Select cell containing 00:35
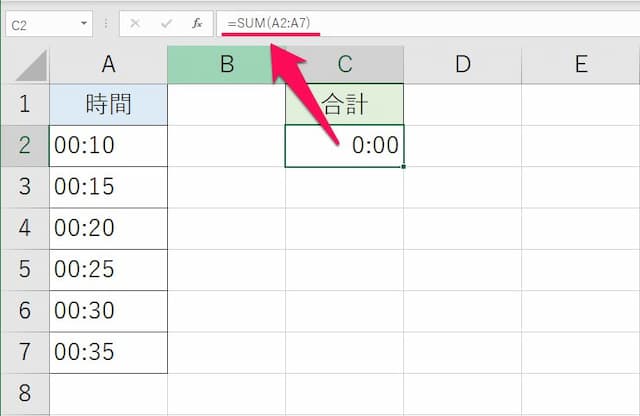The height and width of the screenshot is (416, 640). (x=108, y=352)
